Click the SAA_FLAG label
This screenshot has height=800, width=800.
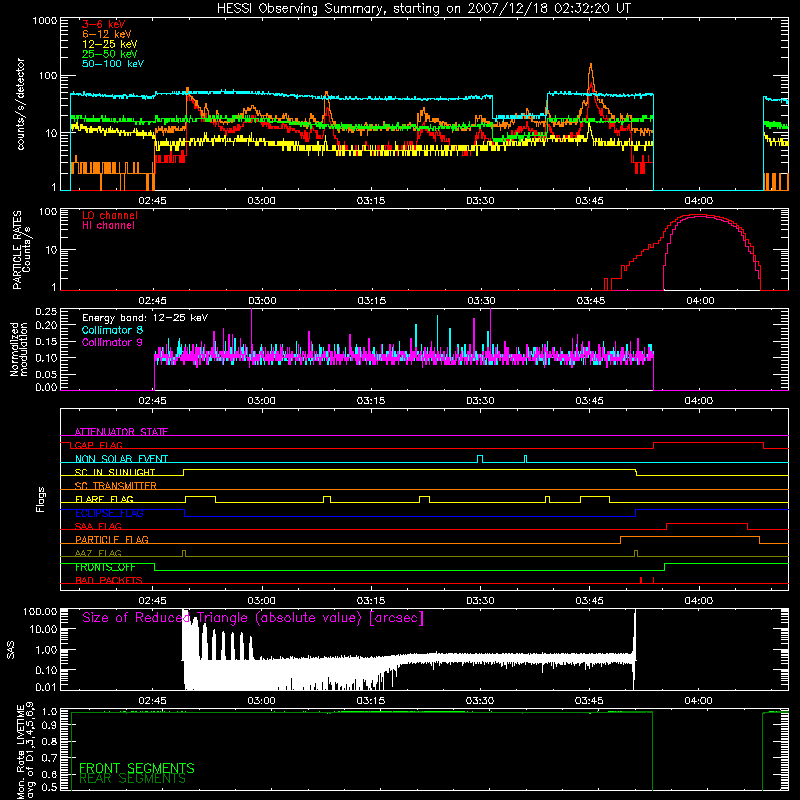pyautogui.click(x=98, y=526)
